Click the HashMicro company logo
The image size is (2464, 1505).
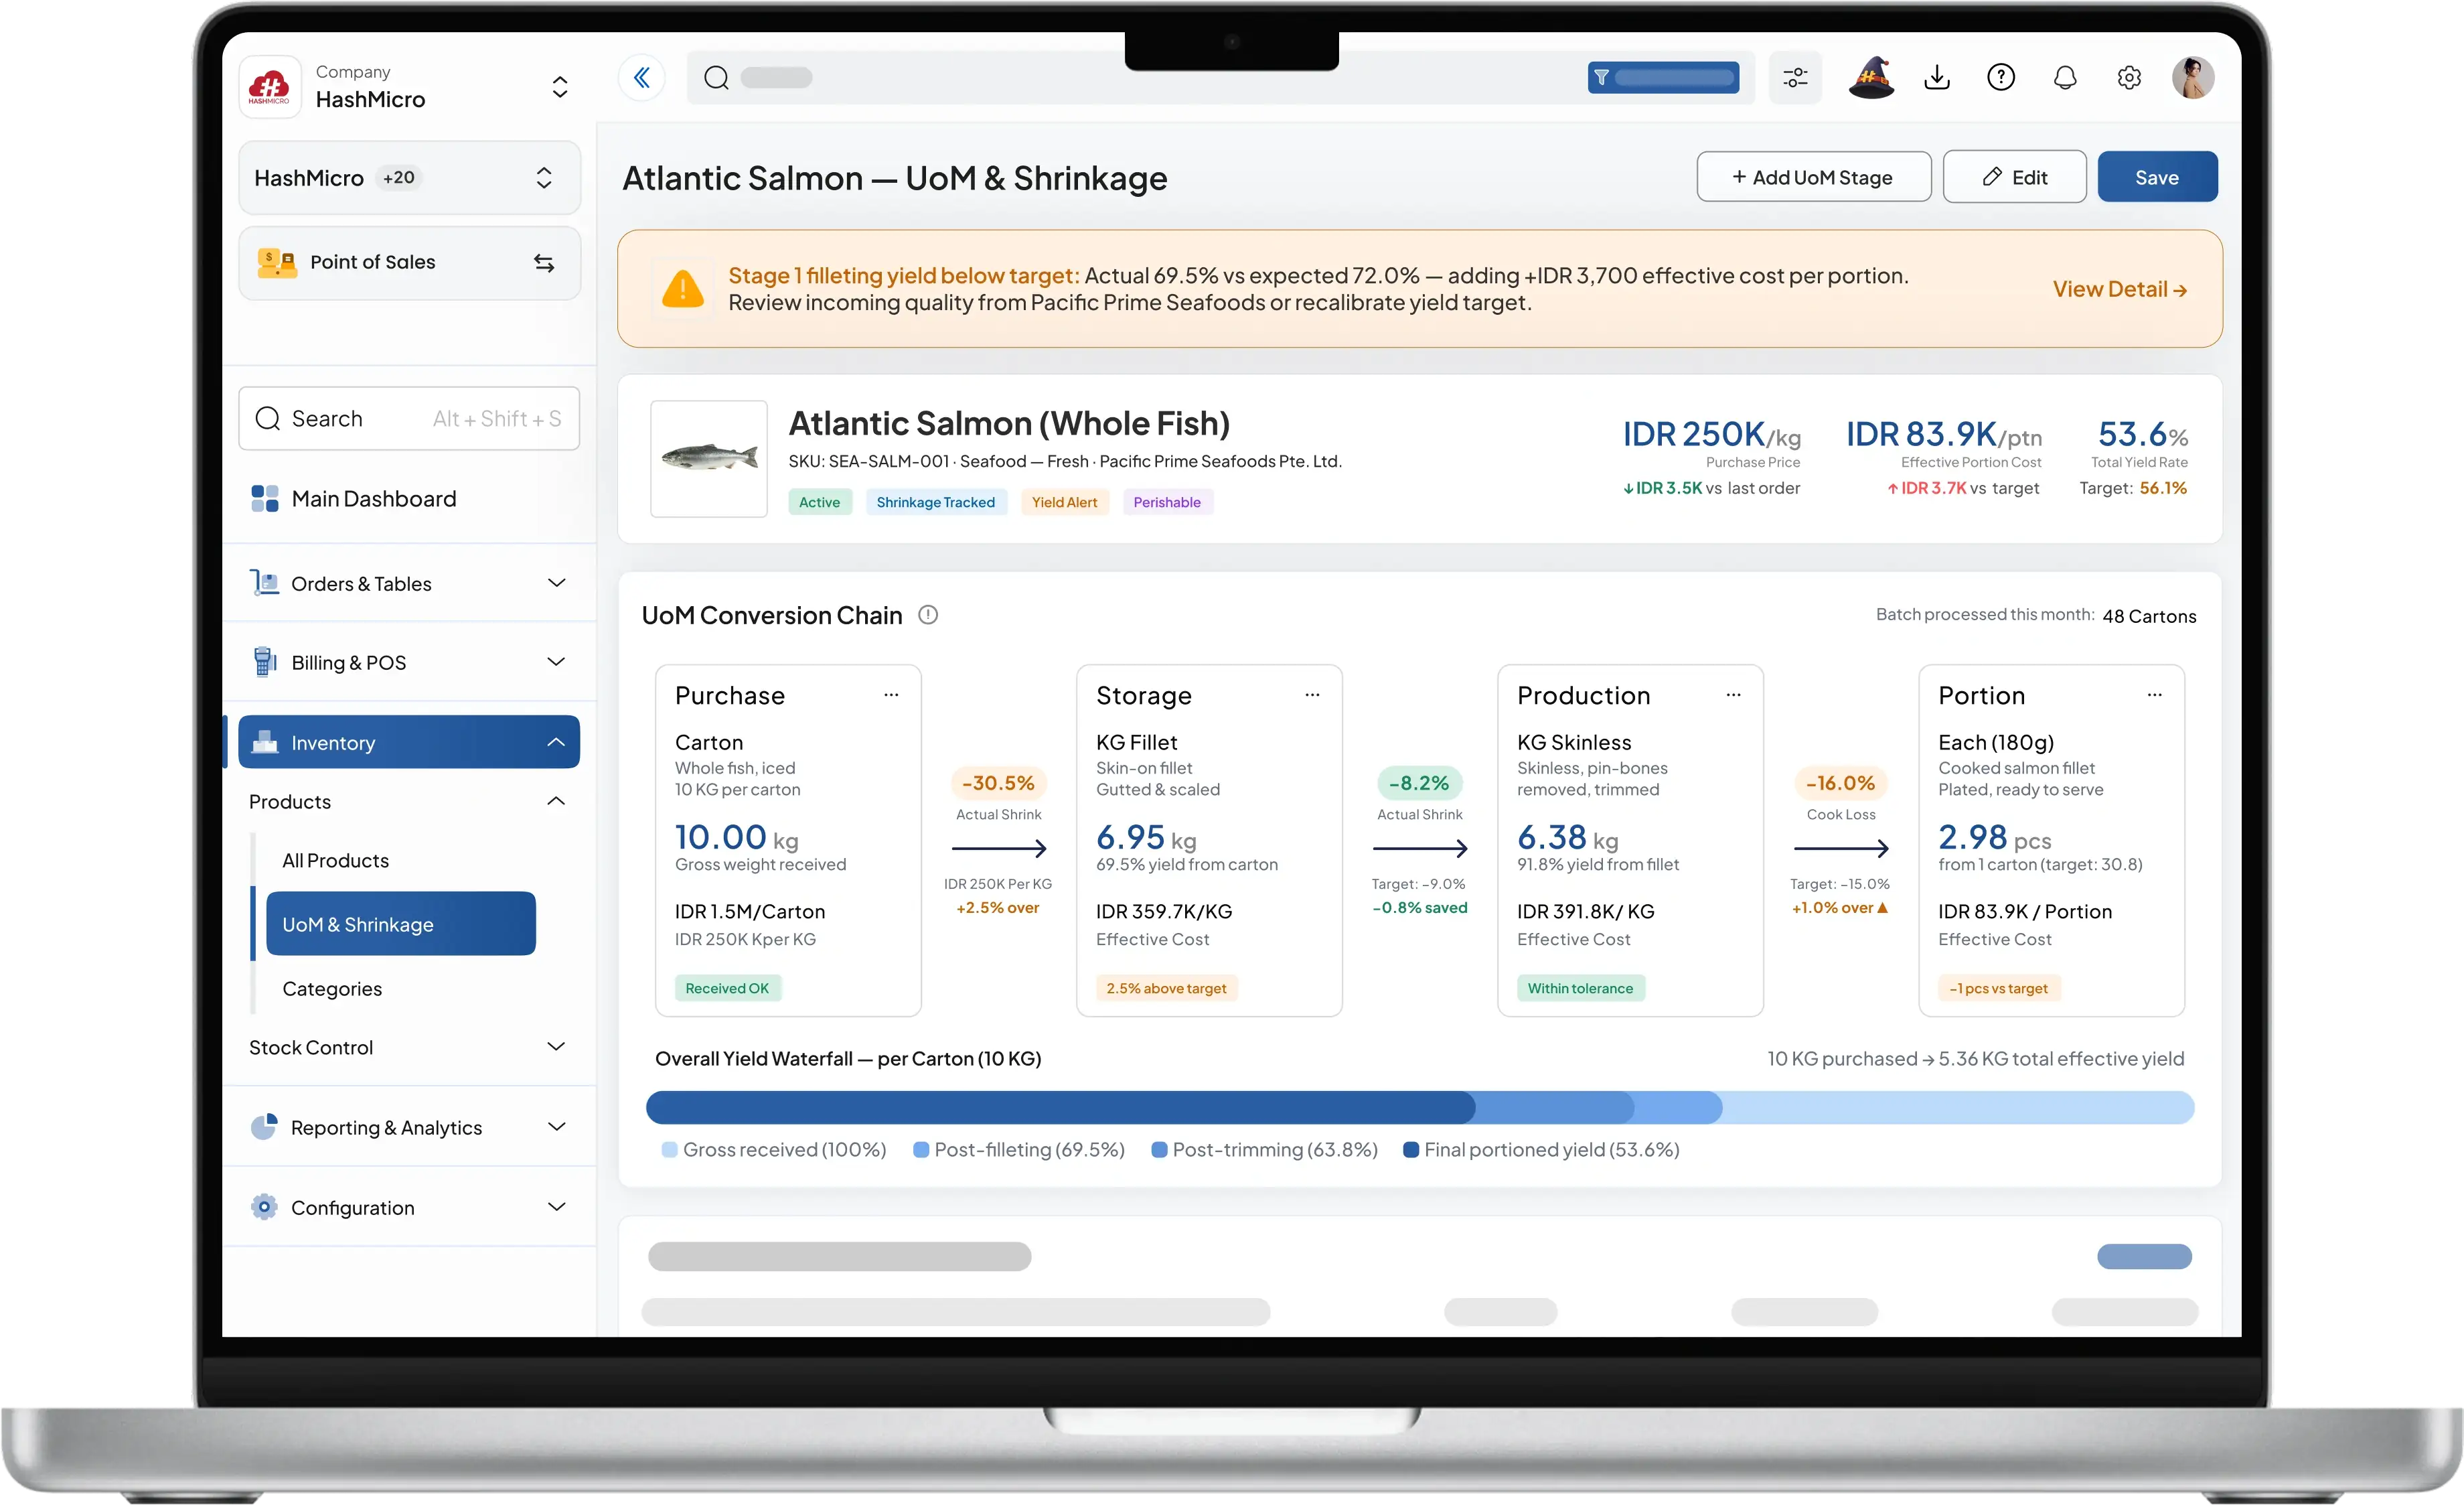point(269,87)
